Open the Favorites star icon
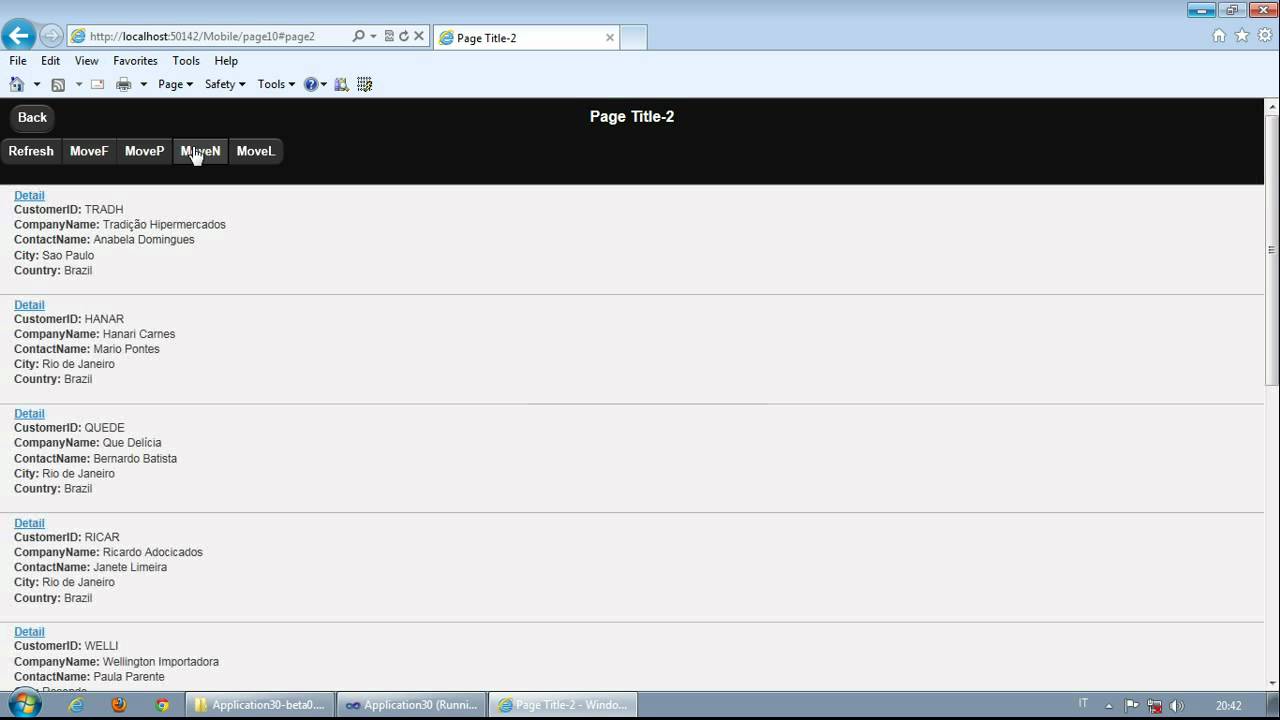Viewport: 1280px width, 720px height. click(x=1242, y=36)
